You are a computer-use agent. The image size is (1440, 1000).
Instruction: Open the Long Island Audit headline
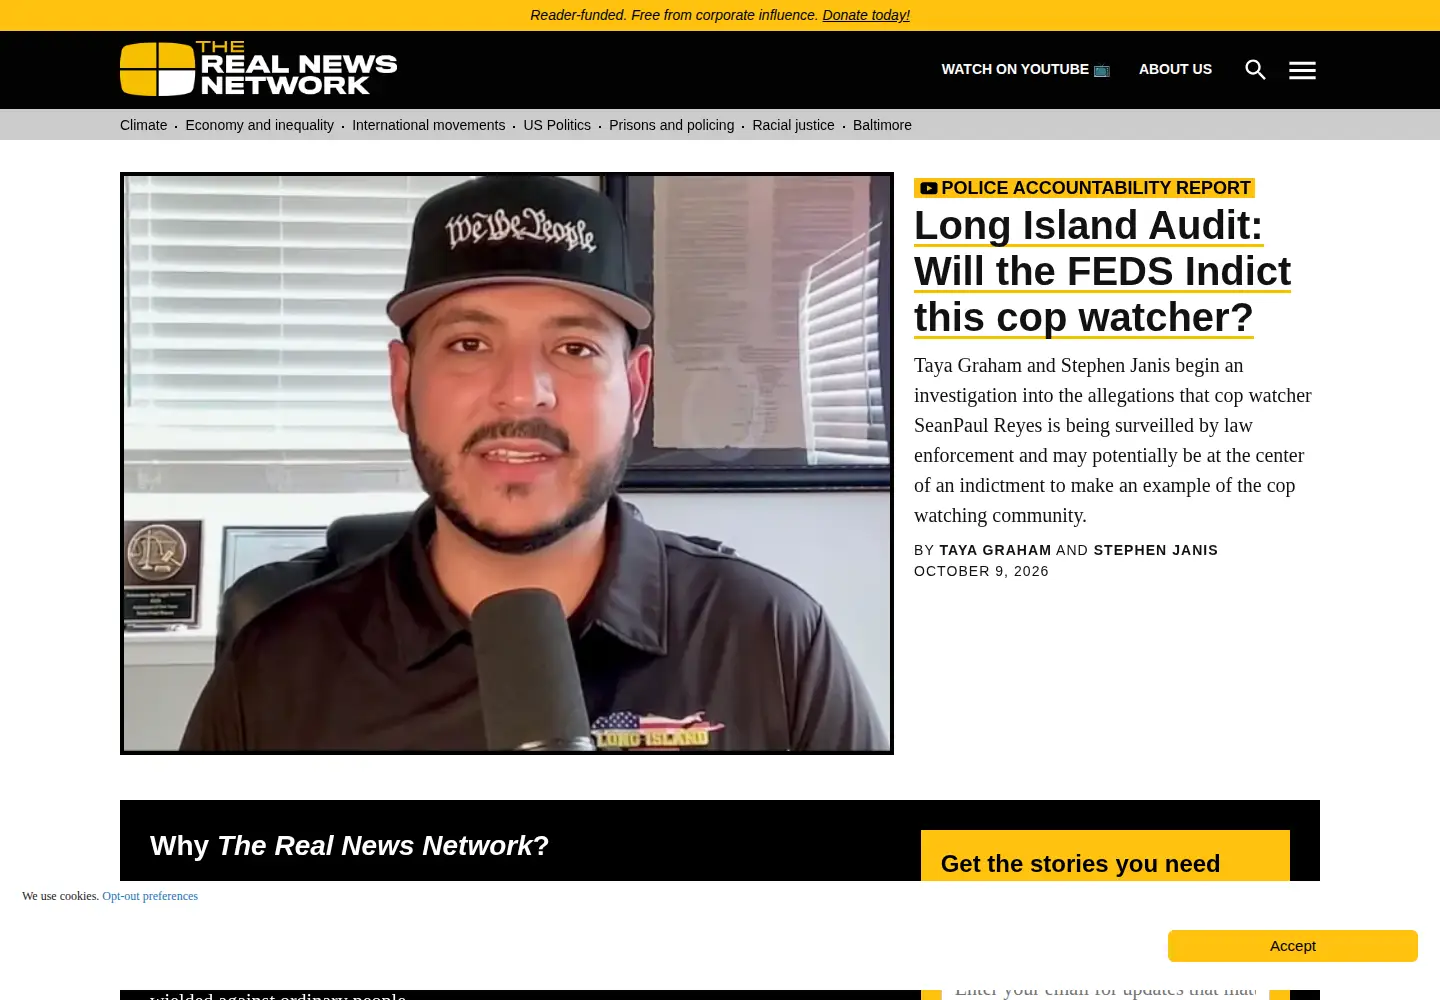(1102, 271)
